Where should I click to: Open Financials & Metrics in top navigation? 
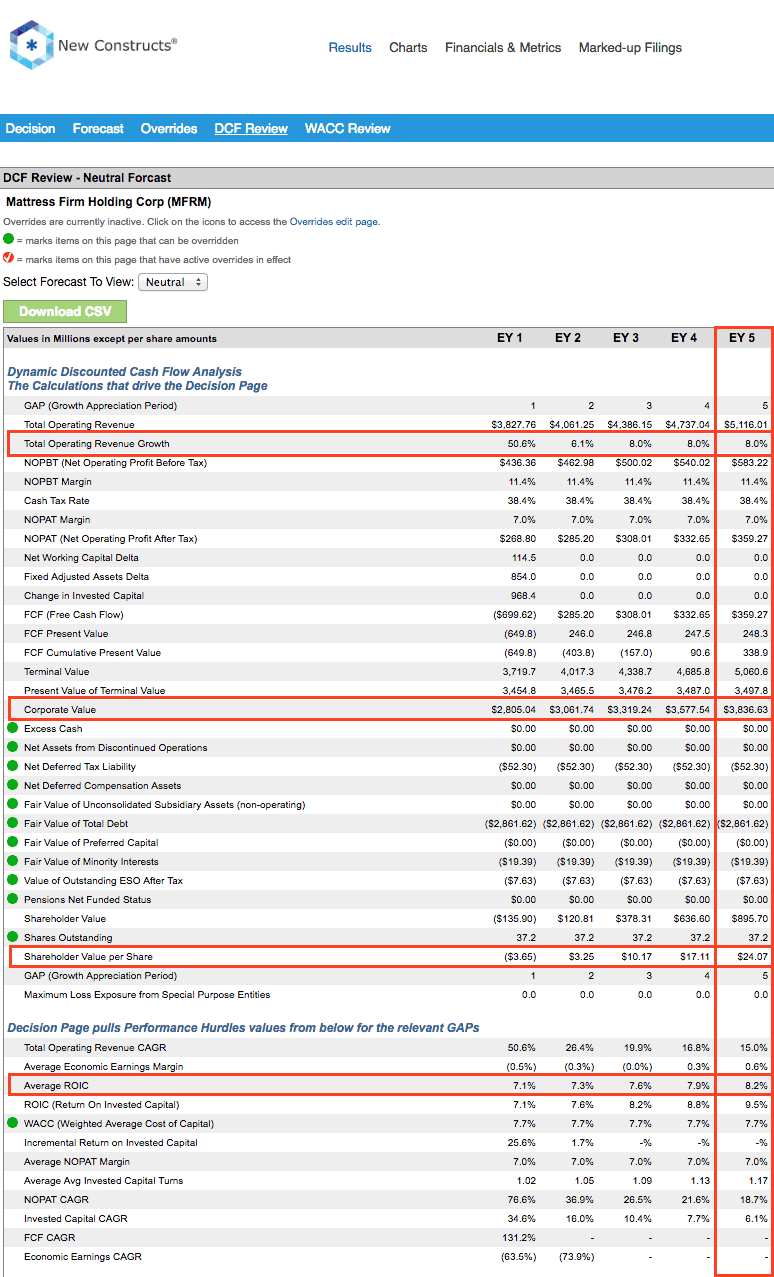click(503, 47)
